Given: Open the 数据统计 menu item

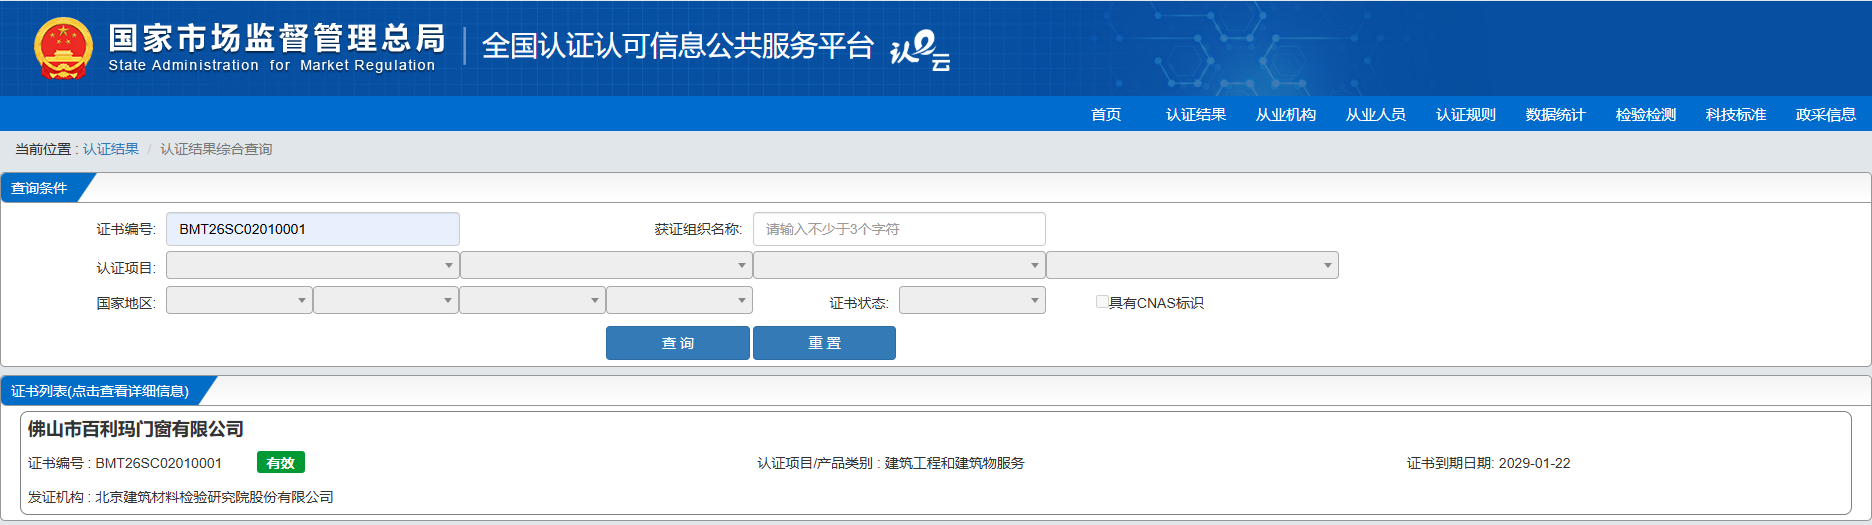Looking at the screenshot, I should [x=1555, y=115].
